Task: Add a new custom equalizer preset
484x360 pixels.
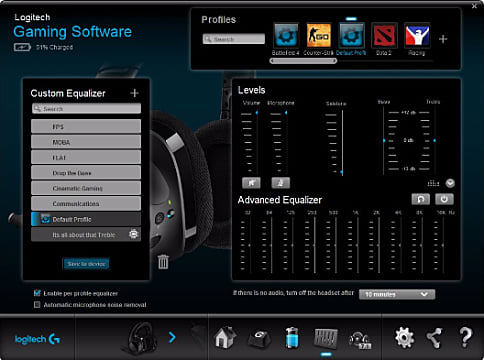Action: pos(134,93)
